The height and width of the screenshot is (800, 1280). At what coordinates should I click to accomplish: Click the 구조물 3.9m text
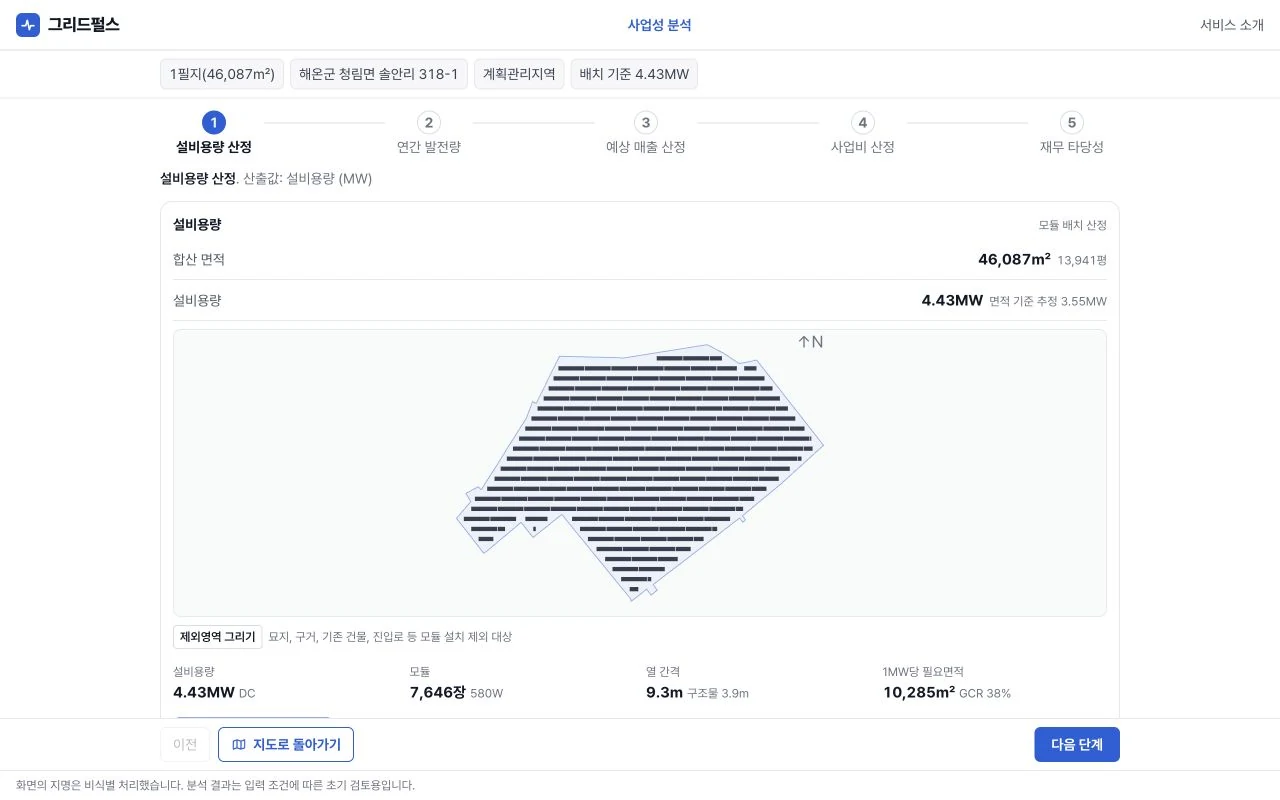point(718,693)
